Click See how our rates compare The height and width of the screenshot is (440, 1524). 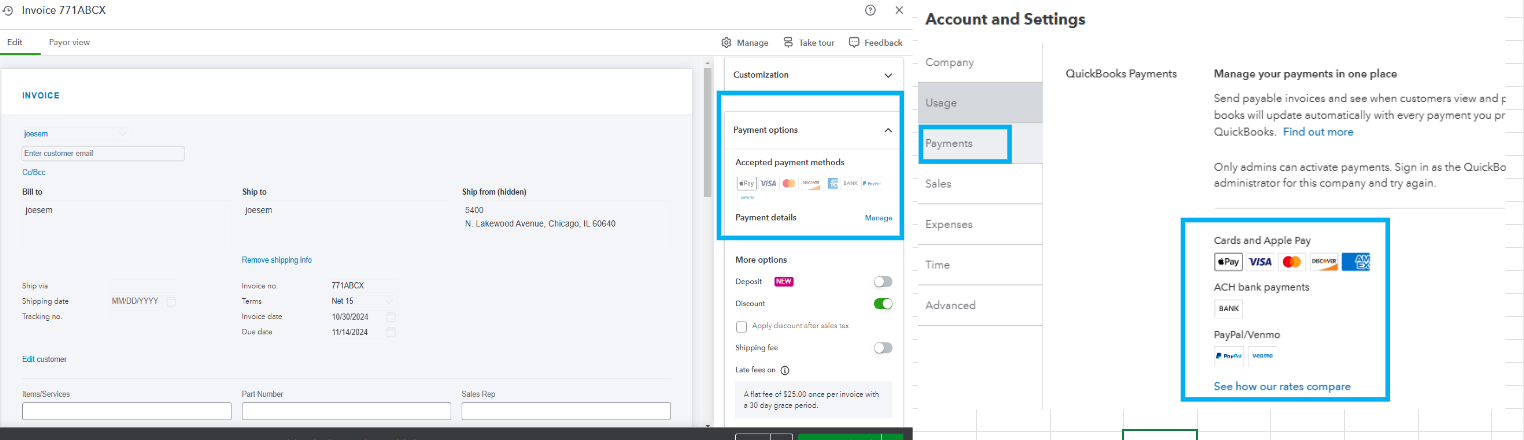pos(1282,386)
